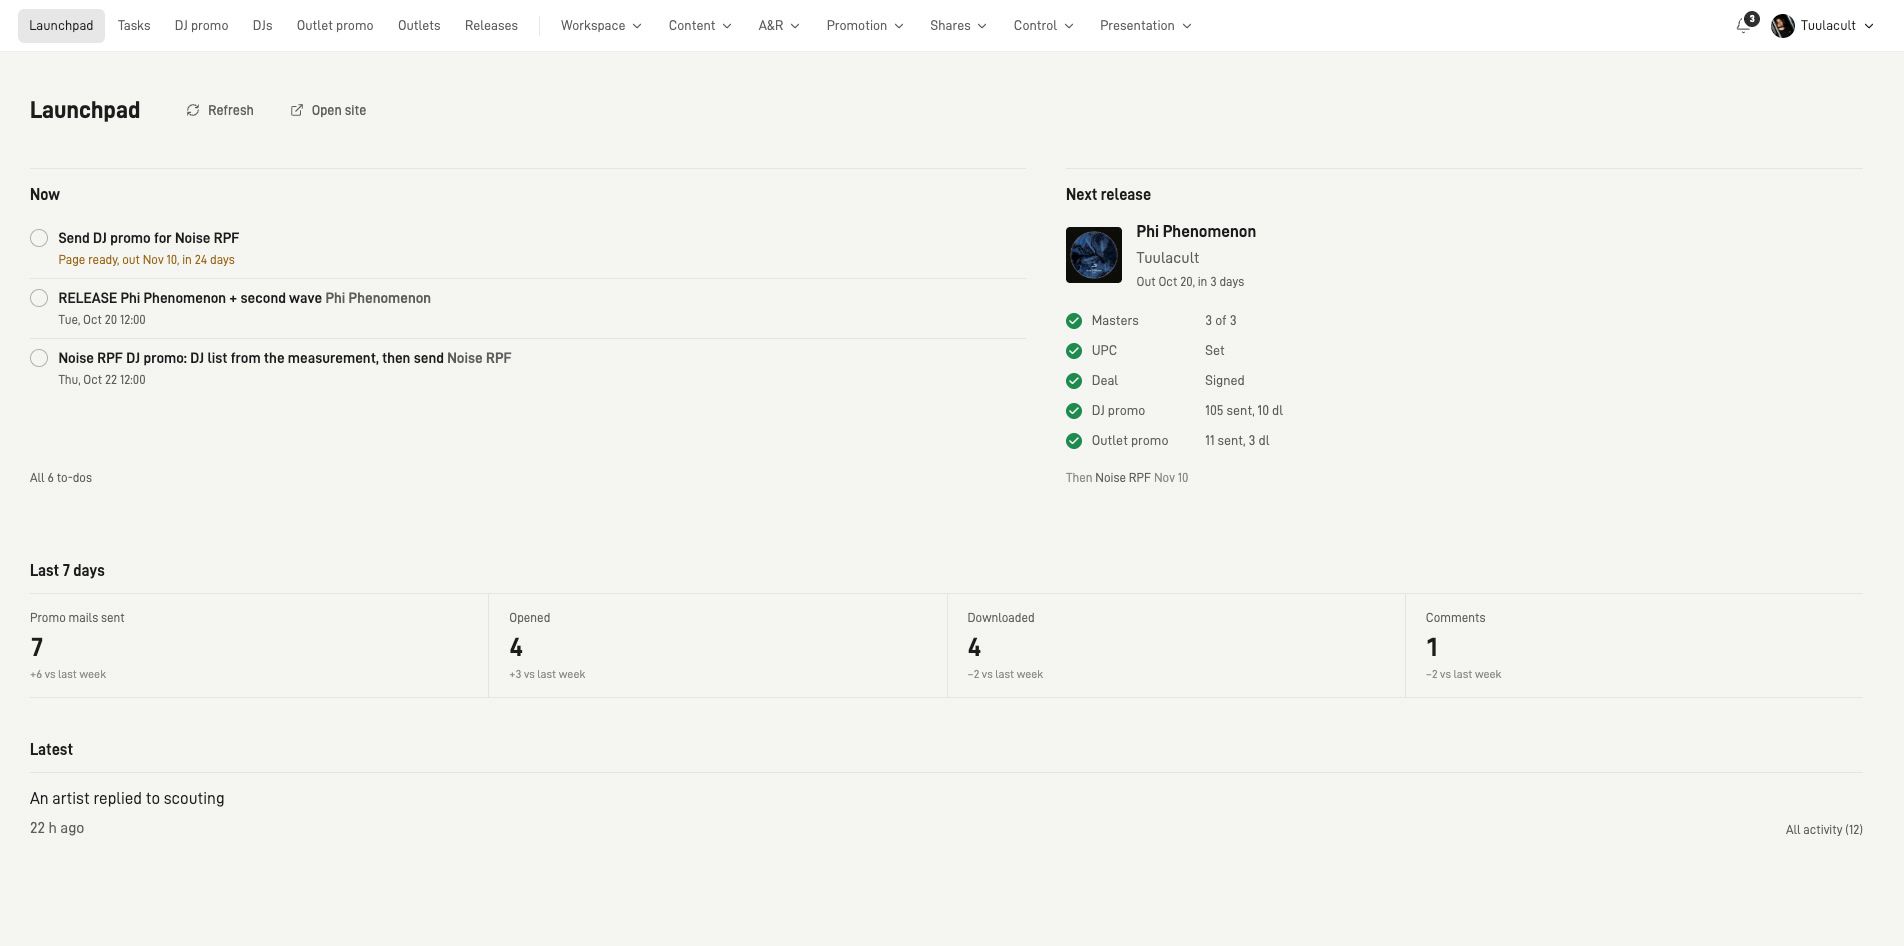The height and width of the screenshot is (946, 1904).
Task: Switch to the Releases tab
Action: (x=491, y=26)
